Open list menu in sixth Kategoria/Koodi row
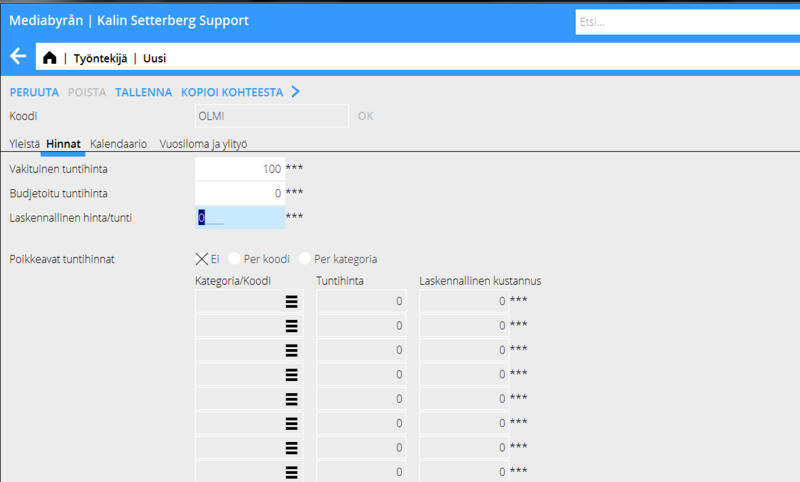800x482 pixels. click(291, 423)
